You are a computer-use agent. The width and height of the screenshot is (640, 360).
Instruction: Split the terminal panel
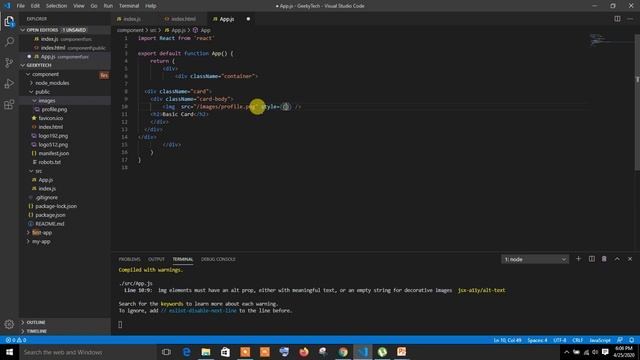(591, 259)
